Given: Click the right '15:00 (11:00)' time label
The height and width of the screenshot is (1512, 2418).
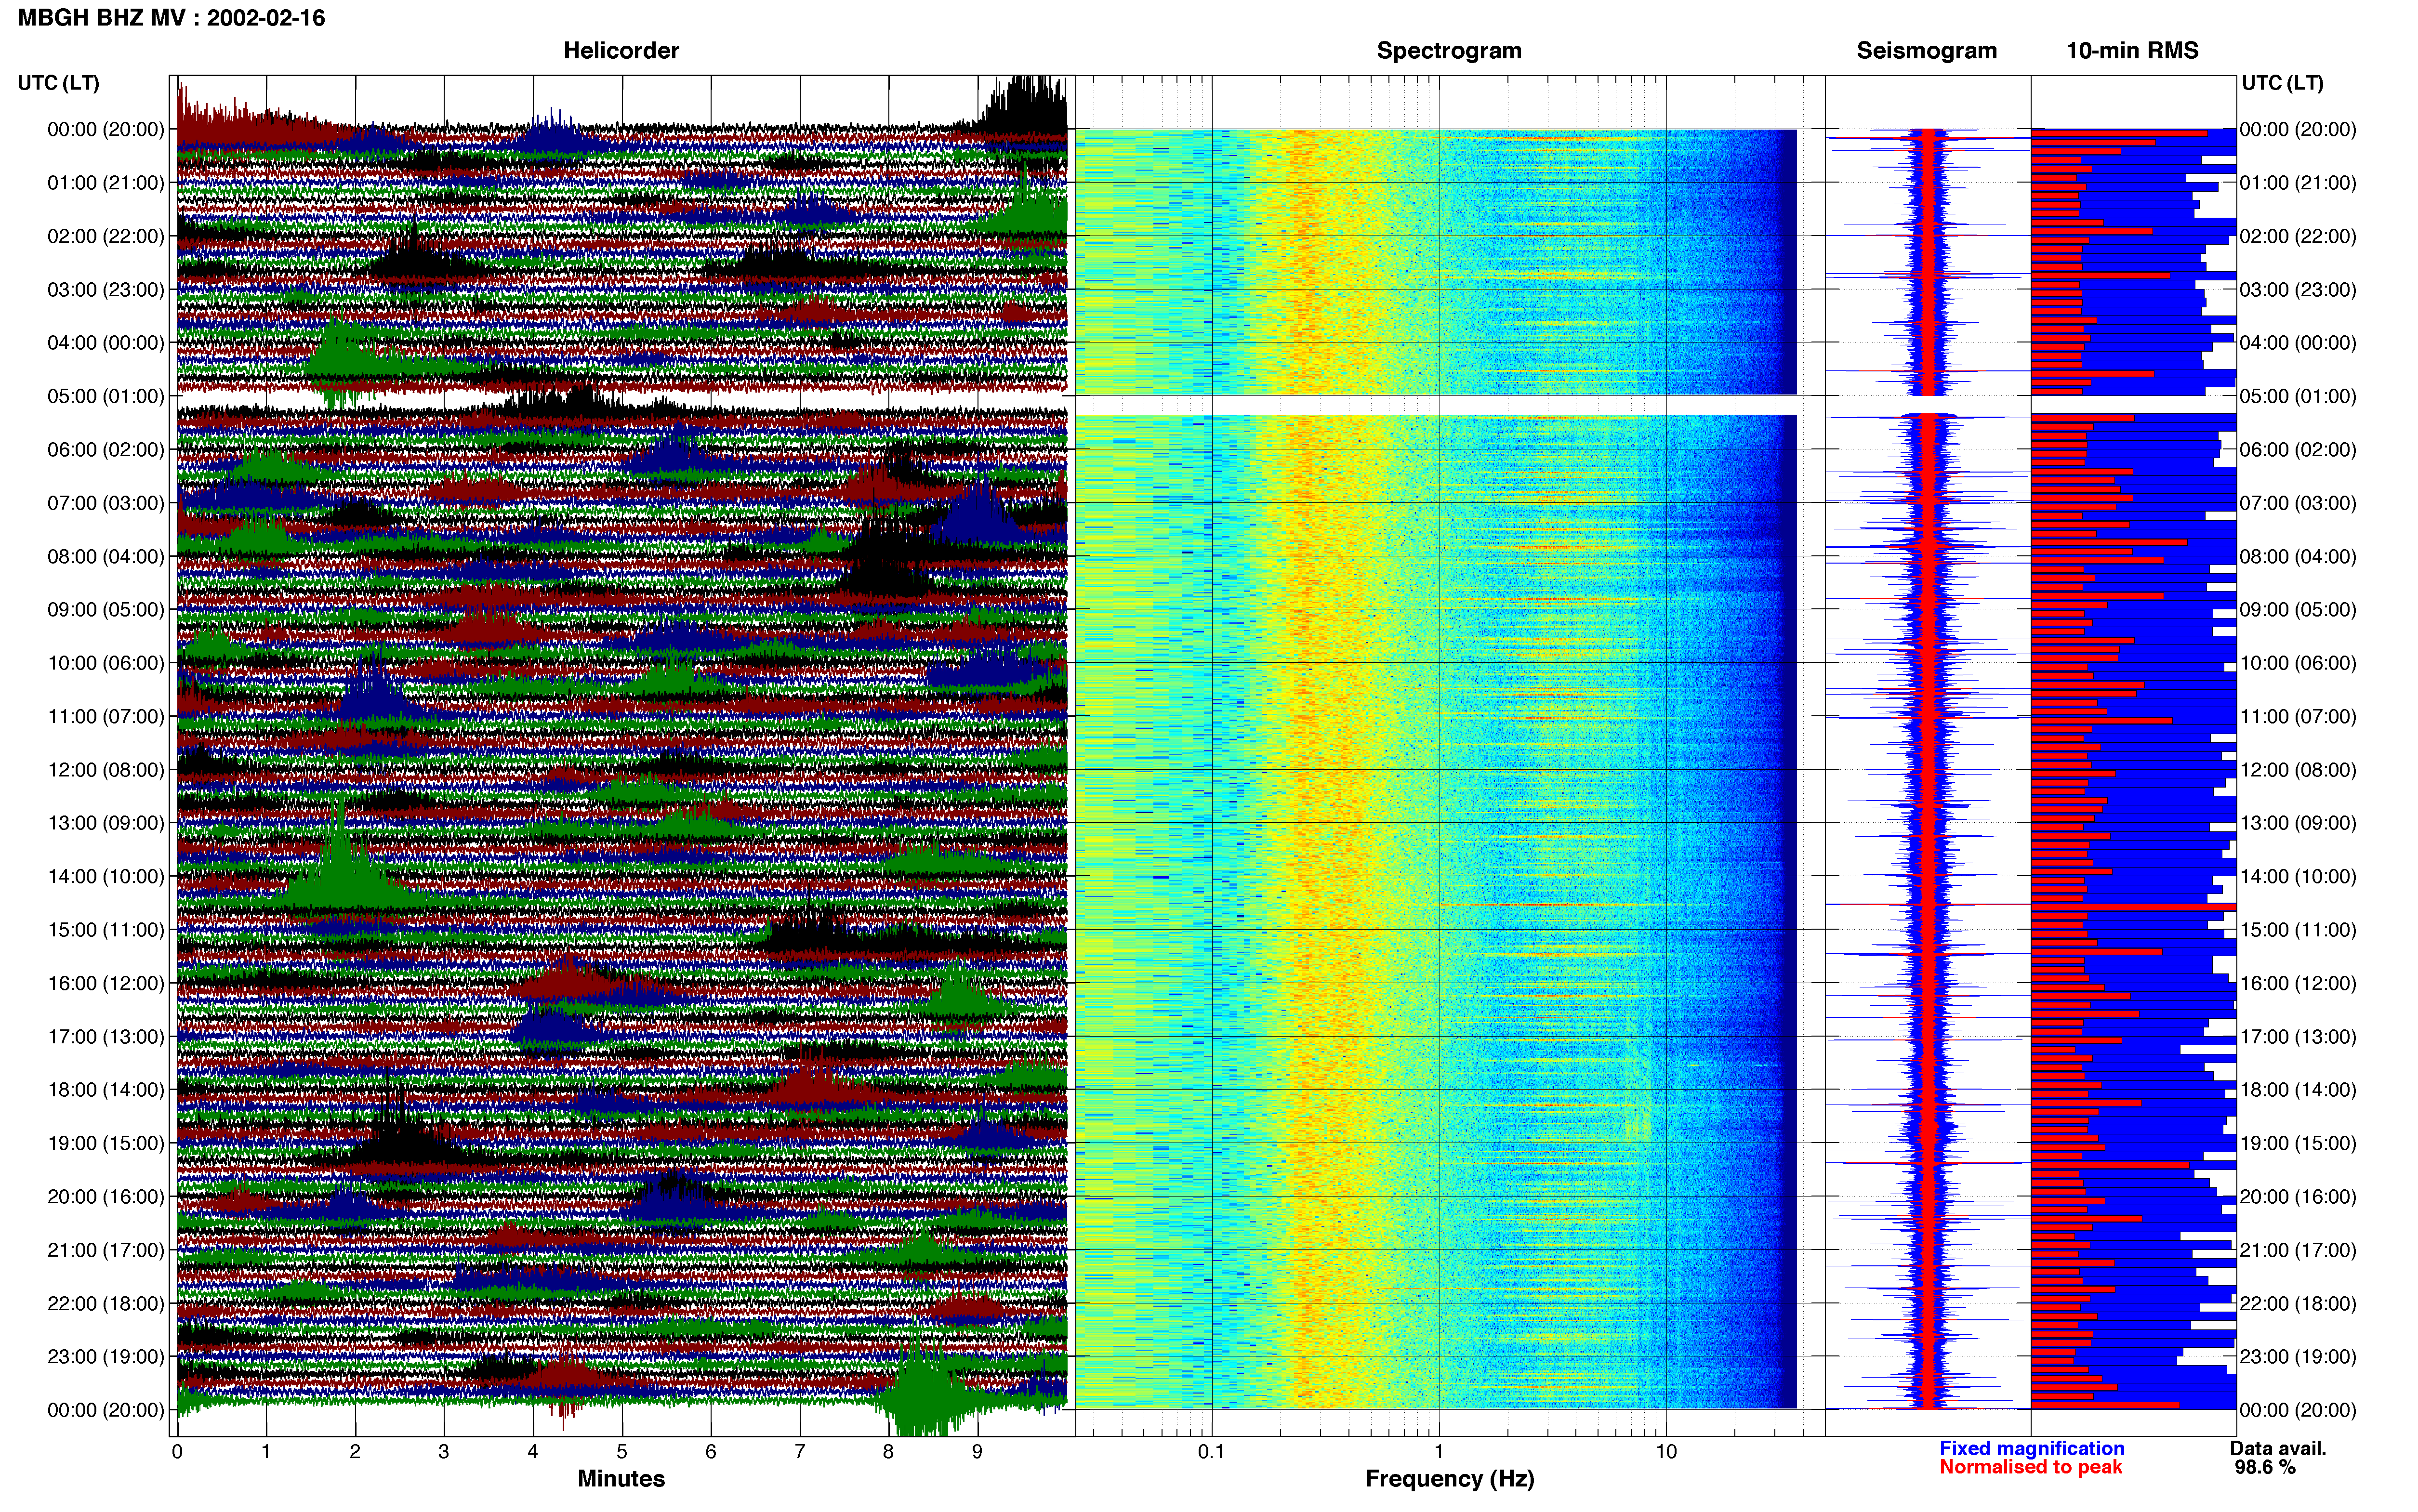Looking at the screenshot, I should (2298, 929).
